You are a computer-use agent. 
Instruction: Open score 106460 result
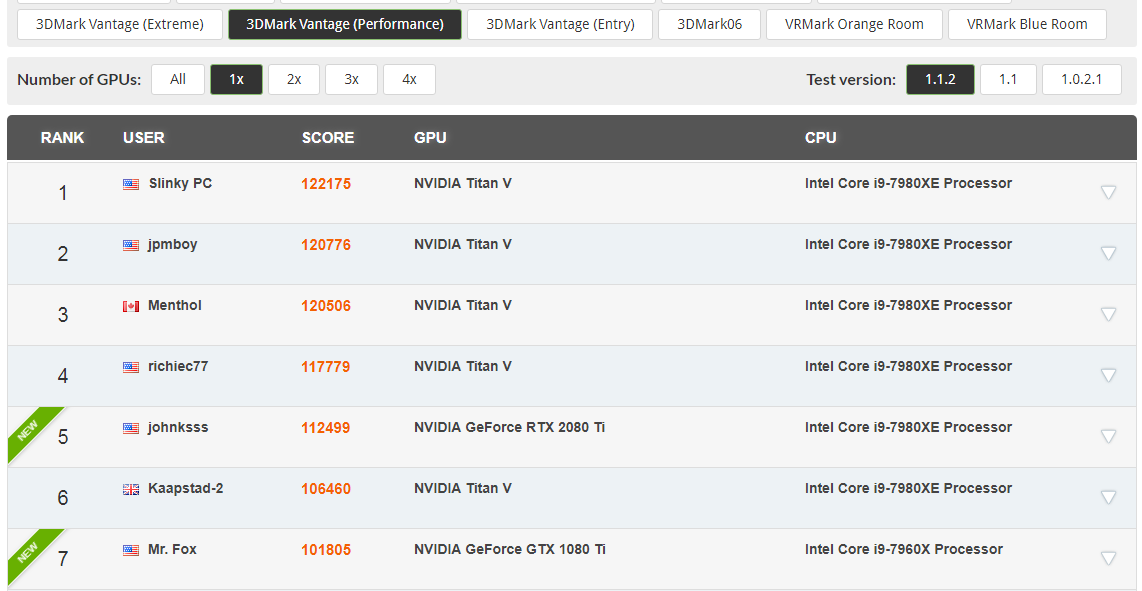(x=326, y=489)
